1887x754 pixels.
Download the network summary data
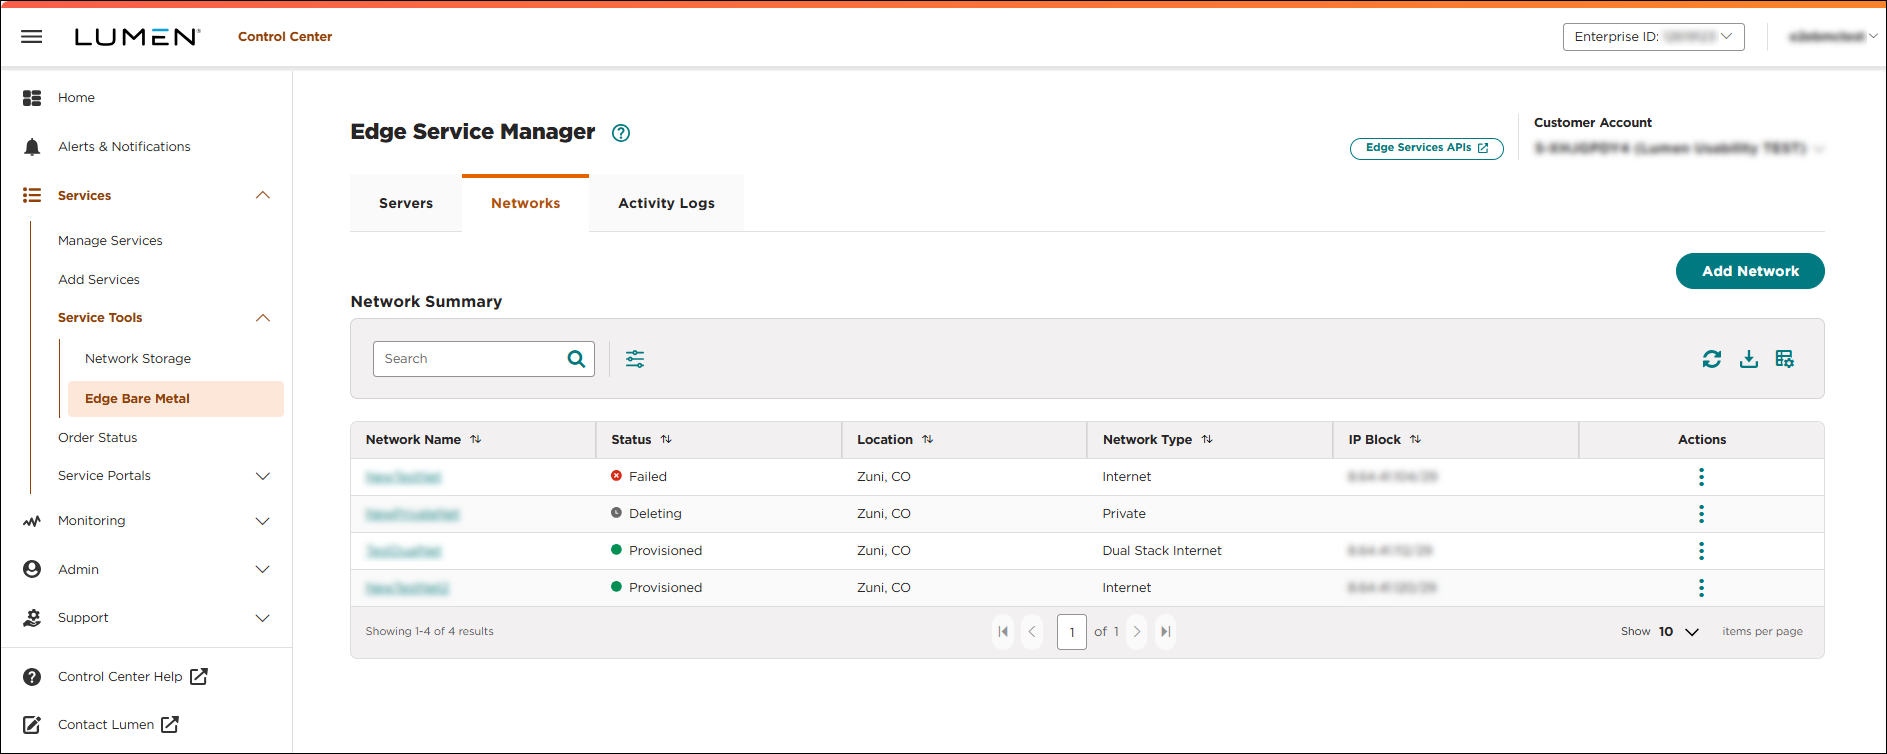[x=1749, y=359]
